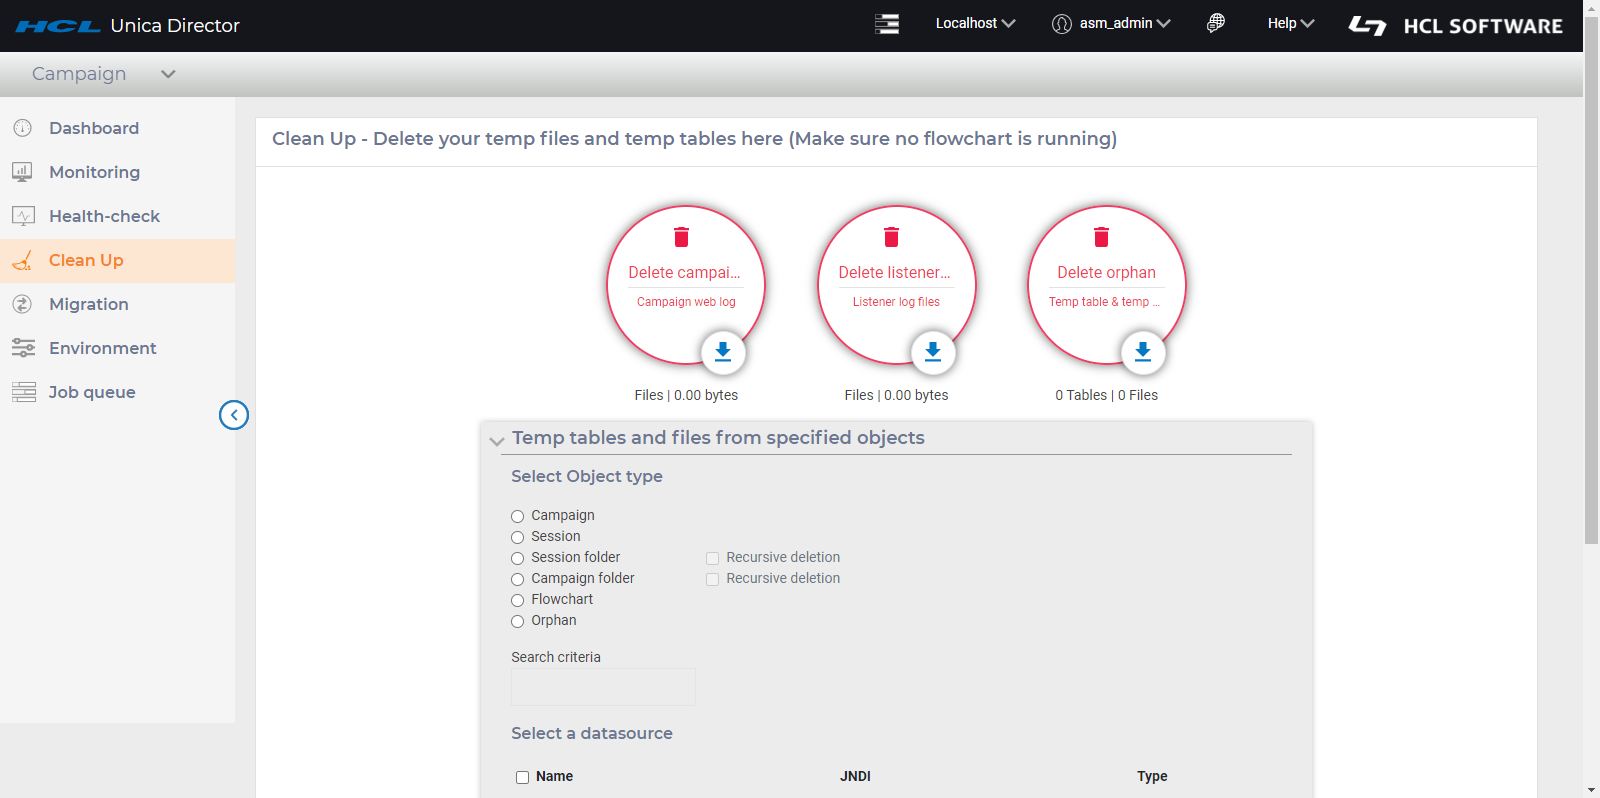1600x798 pixels.
Task: Open the Help menu
Action: (1290, 23)
